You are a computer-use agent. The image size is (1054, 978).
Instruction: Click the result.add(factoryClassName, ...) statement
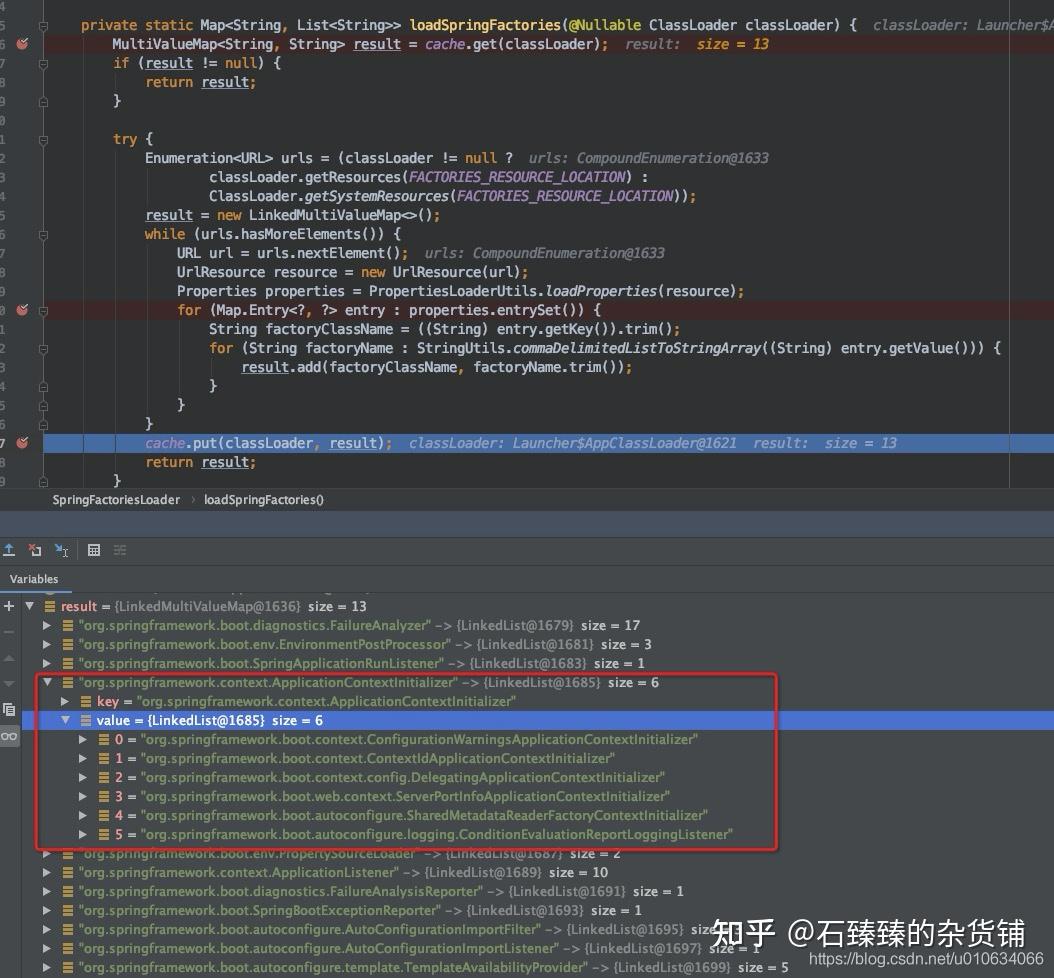436,367
